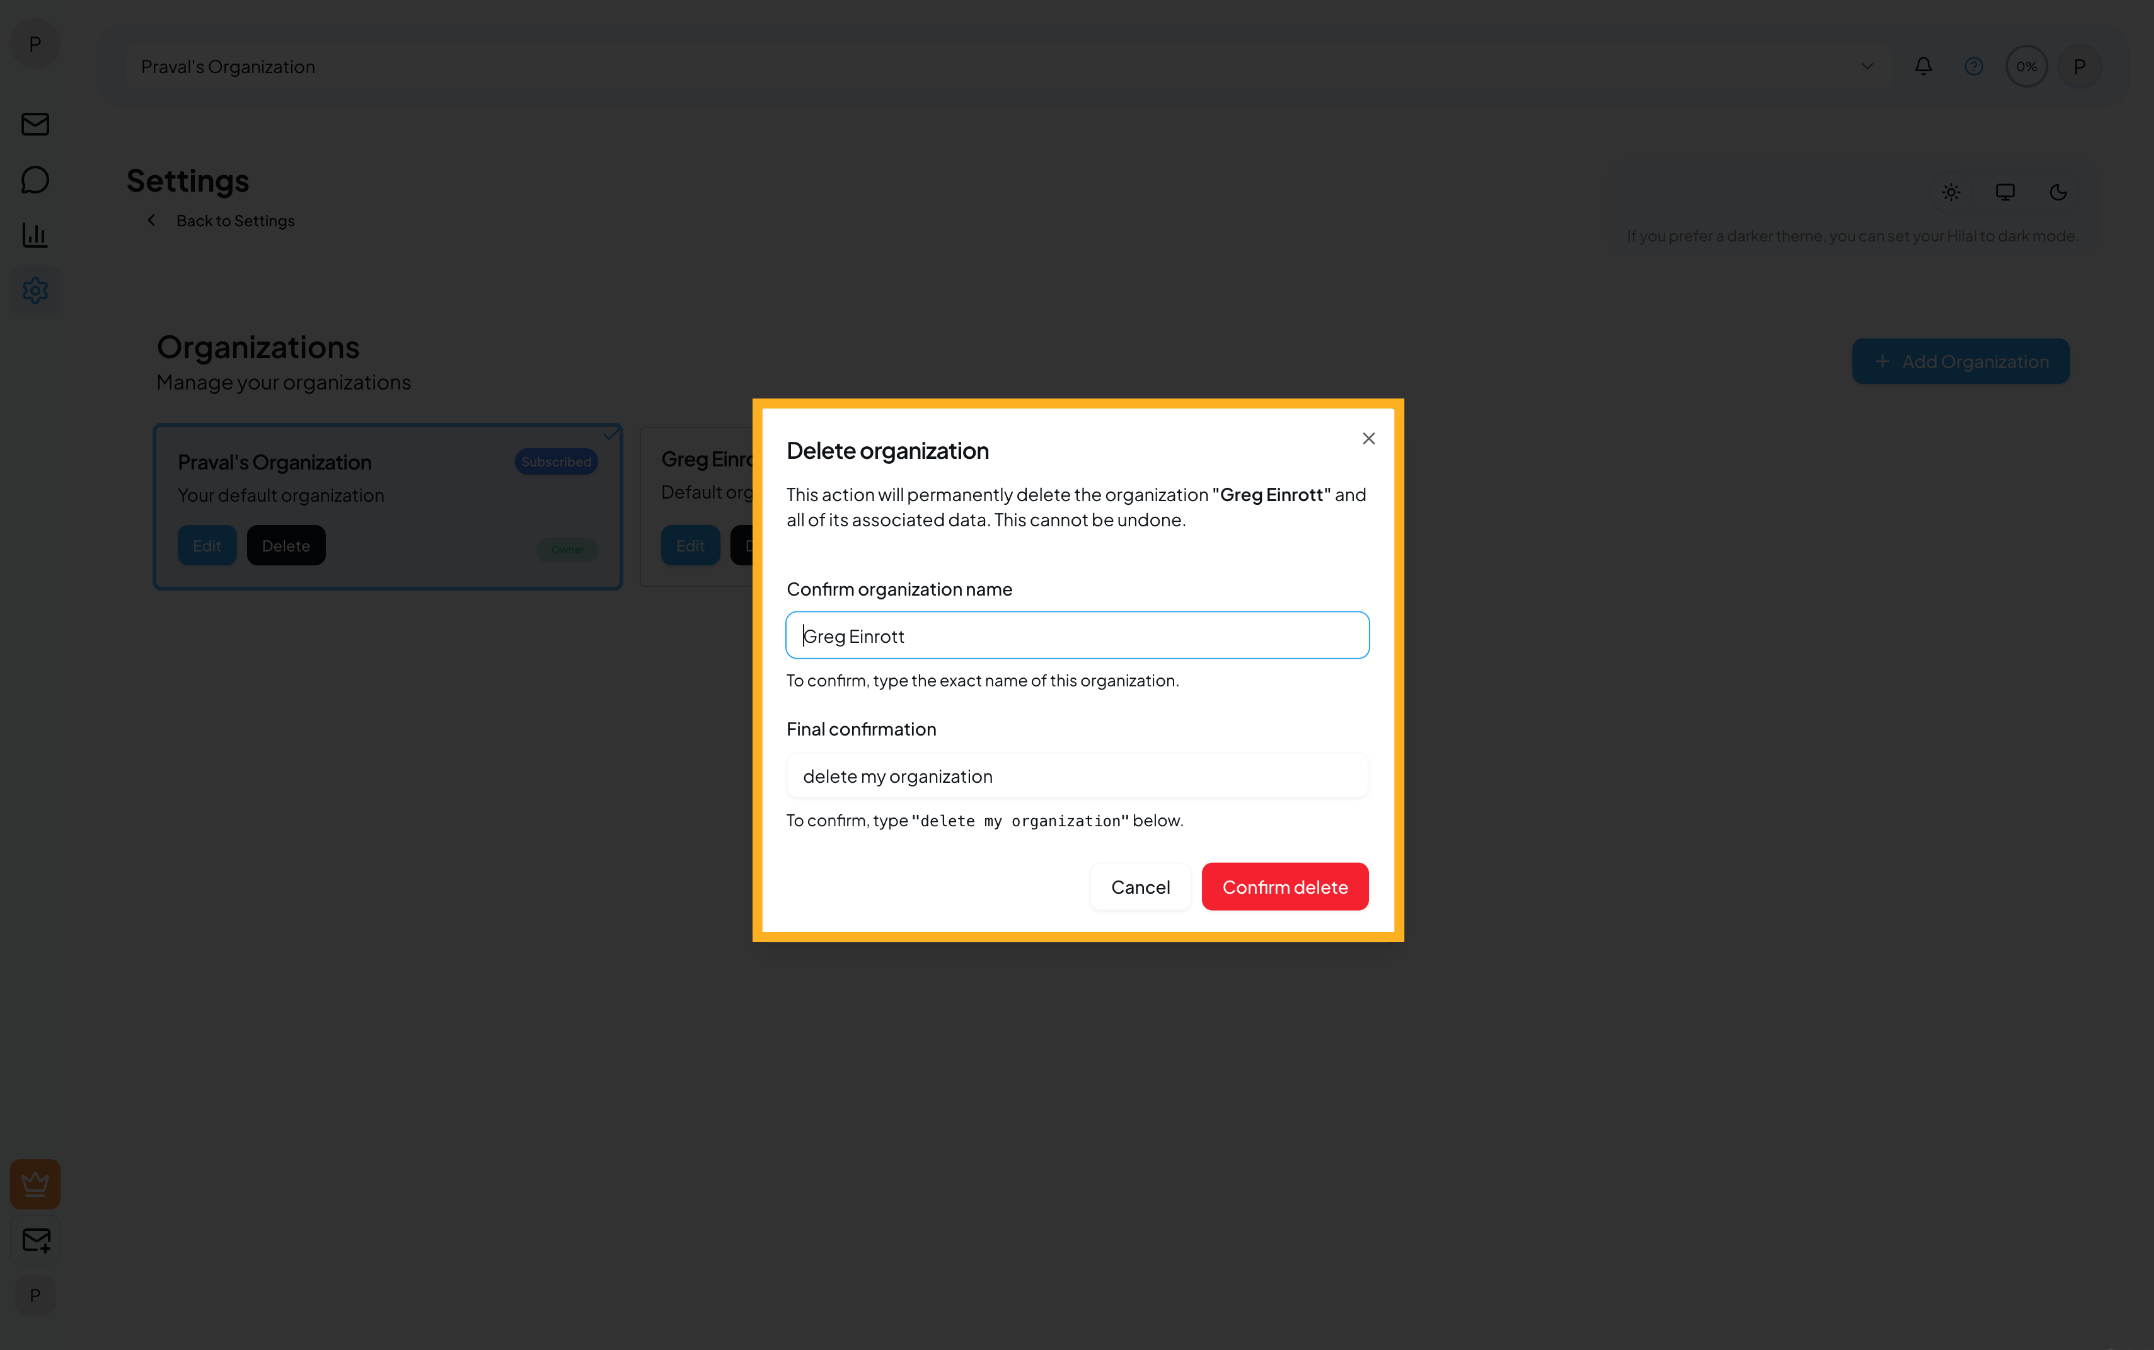Expand the Praval's Organization dropdown
Image resolution: width=2154 pixels, height=1350 pixels.
(x=1866, y=66)
